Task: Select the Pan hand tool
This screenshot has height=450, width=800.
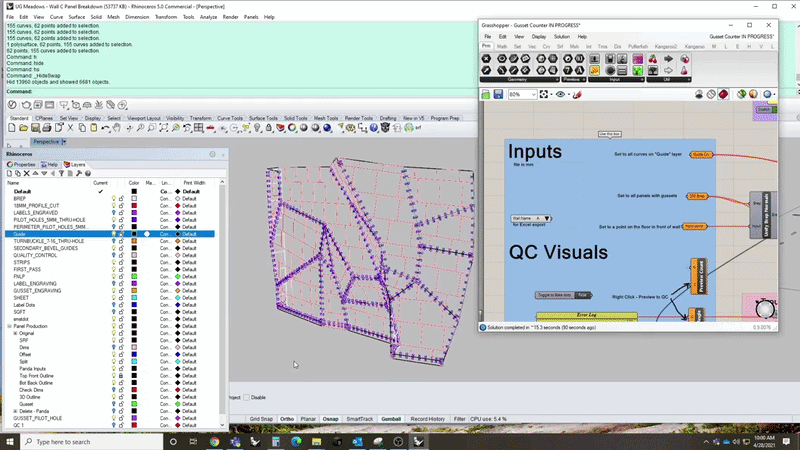Action: [117, 128]
